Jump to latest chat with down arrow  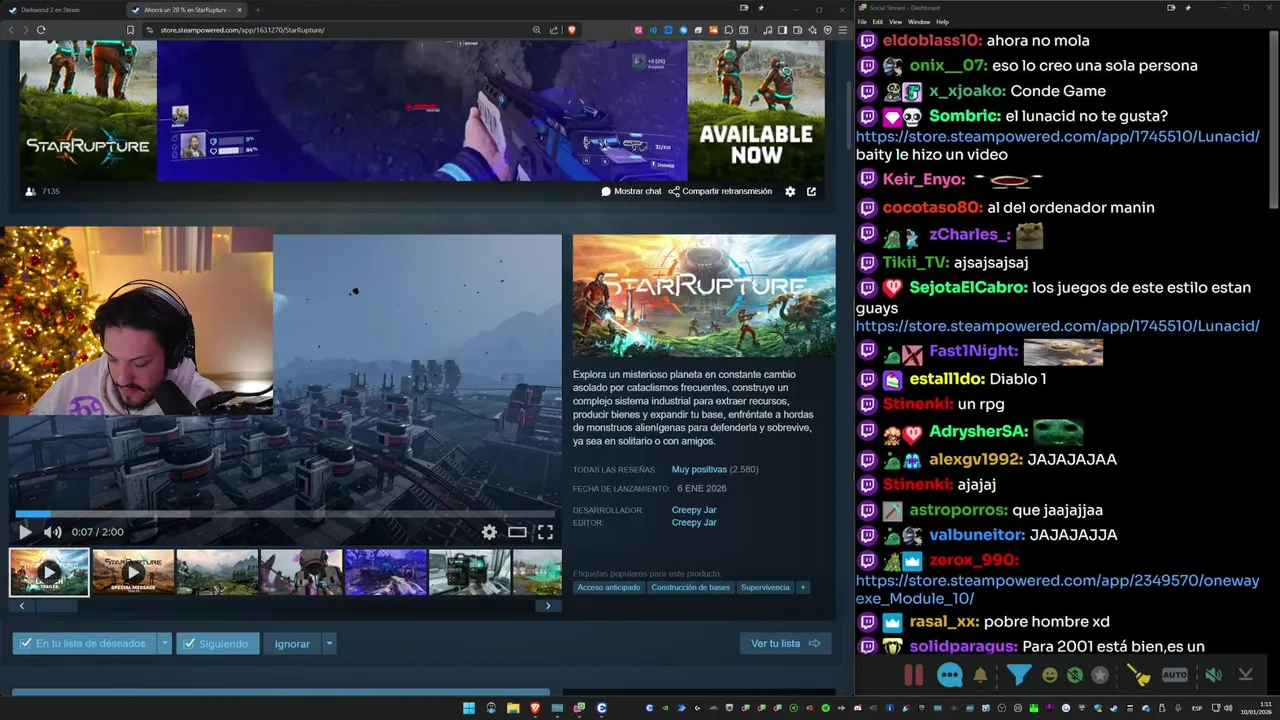pyautogui.click(x=1246, y=675)
